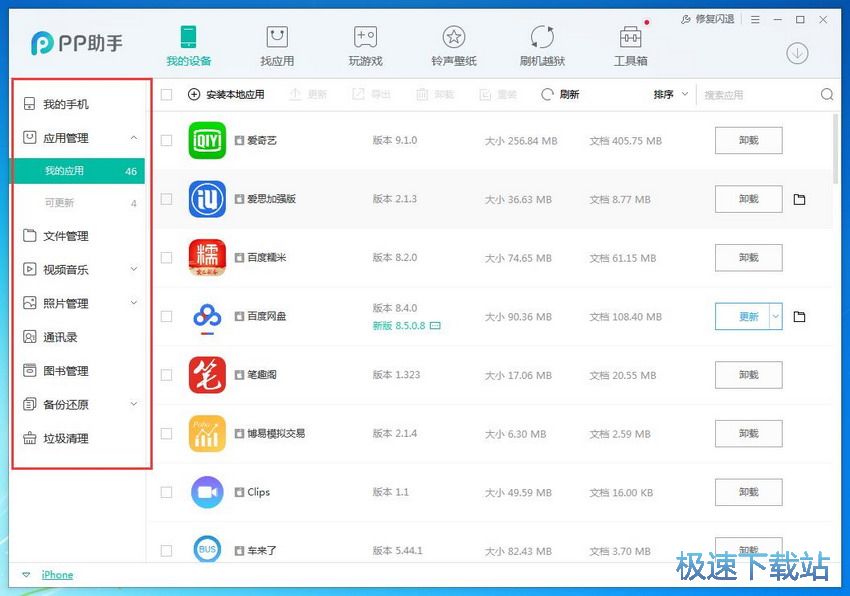Click the 车来了 app icon
The width and height of the screenshot is (850, 596).
(207, 548)
